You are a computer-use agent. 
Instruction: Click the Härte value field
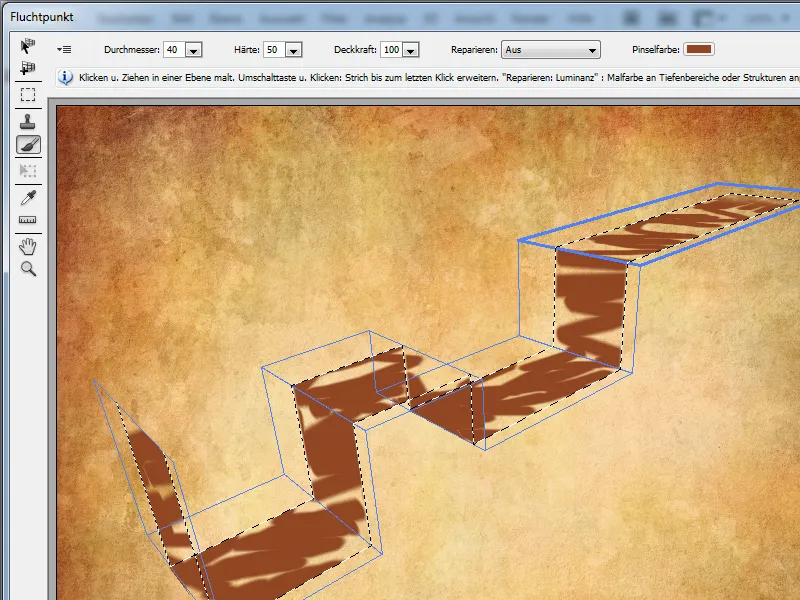[274, 49]
